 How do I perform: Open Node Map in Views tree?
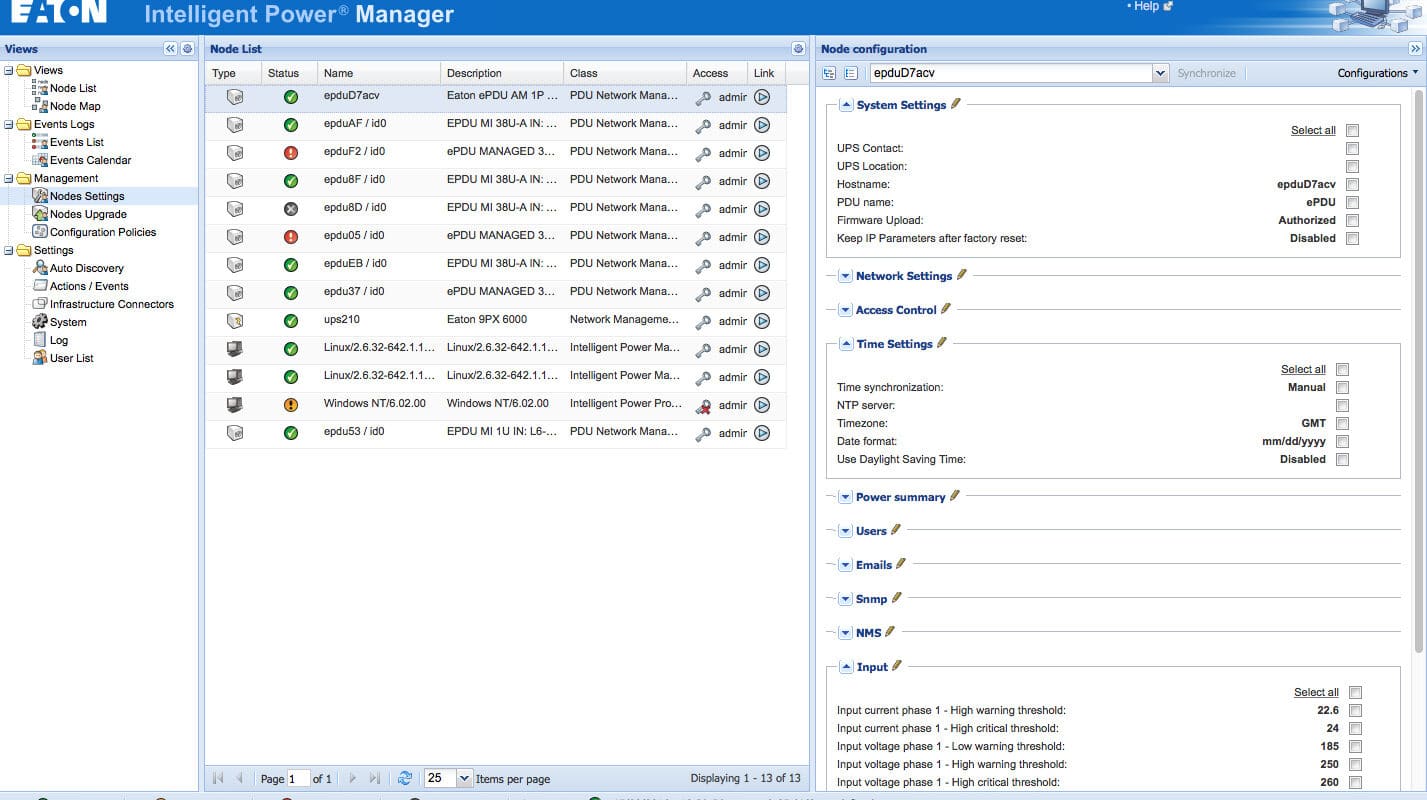[75, 106]
